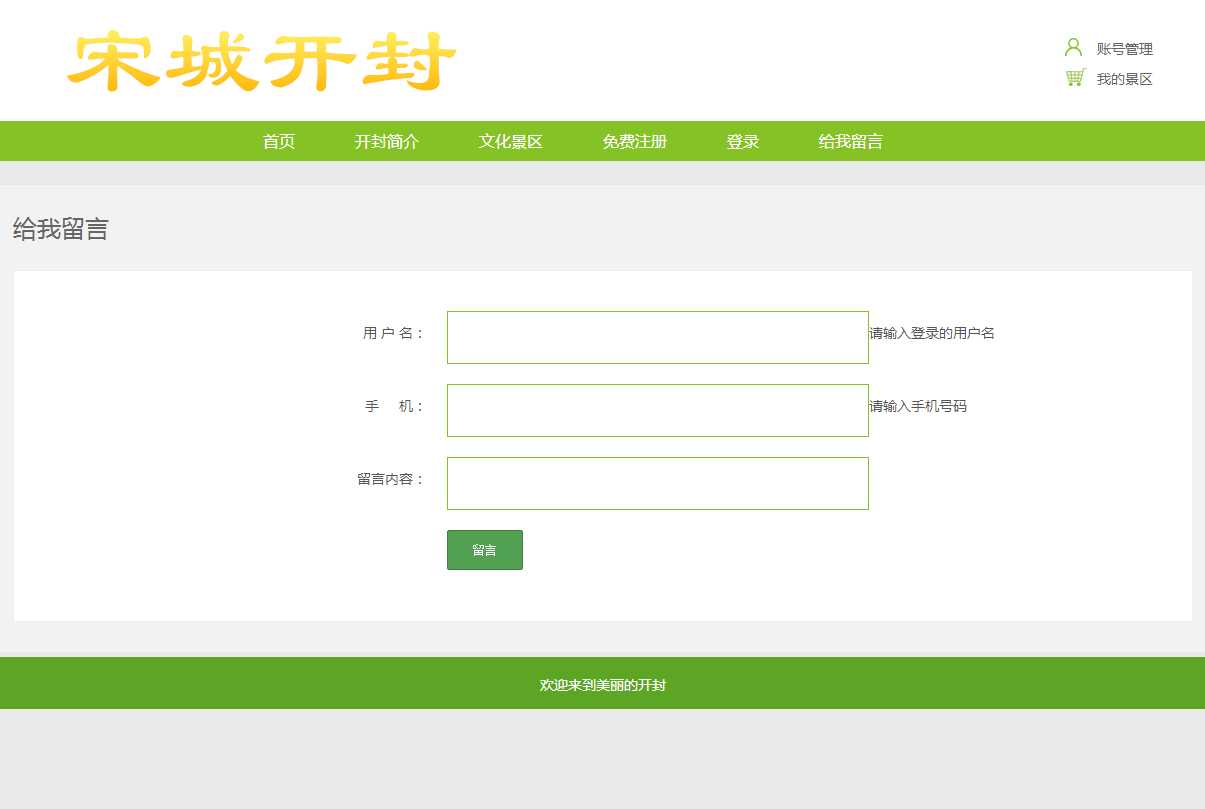This screenshot has width=1205, height=809.
Task: Click the 请输入手机号码 hint text
Action: pos(918,406)
